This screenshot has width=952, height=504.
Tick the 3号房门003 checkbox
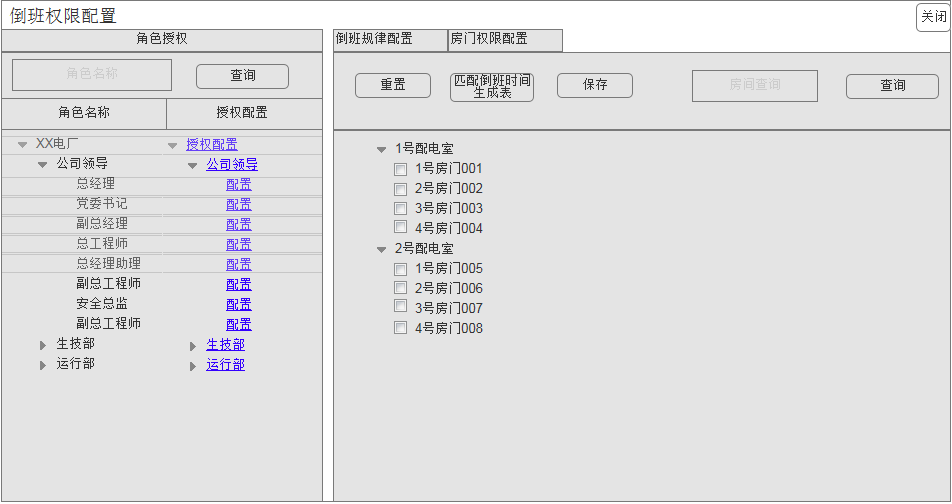(400, 209)
